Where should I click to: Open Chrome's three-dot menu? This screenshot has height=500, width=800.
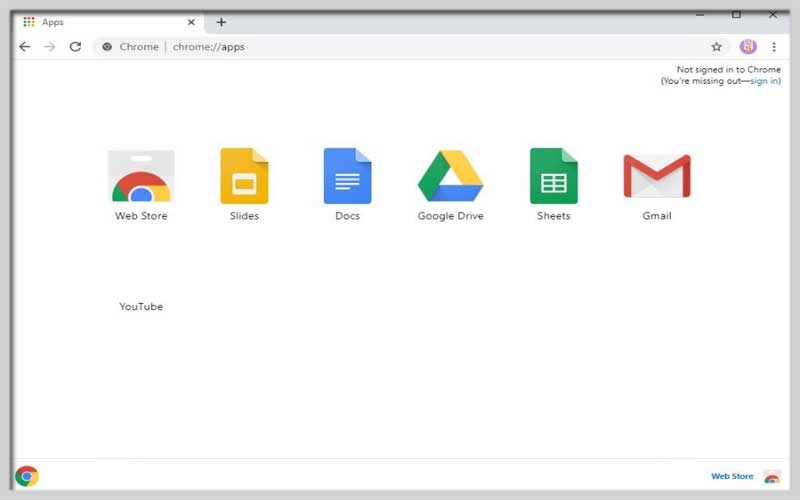(x=774, y=47)
